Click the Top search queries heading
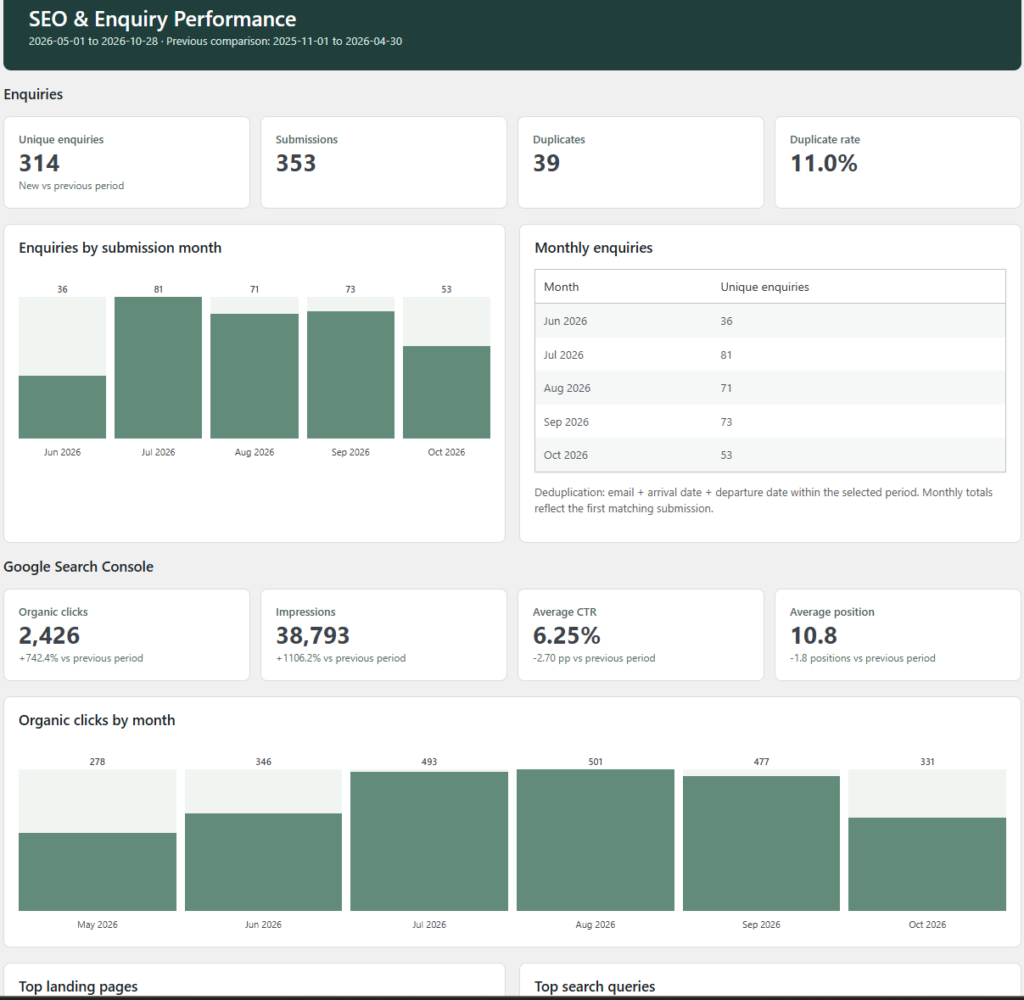This screenshot has width=1024, height=1000. click(595, 986)
